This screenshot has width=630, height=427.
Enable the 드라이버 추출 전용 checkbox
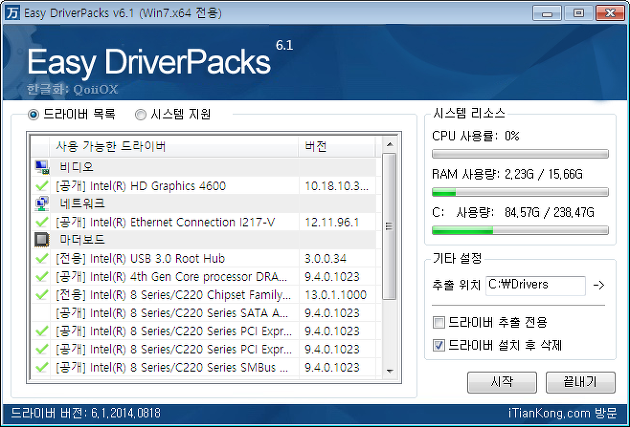[x=439, y=322]
